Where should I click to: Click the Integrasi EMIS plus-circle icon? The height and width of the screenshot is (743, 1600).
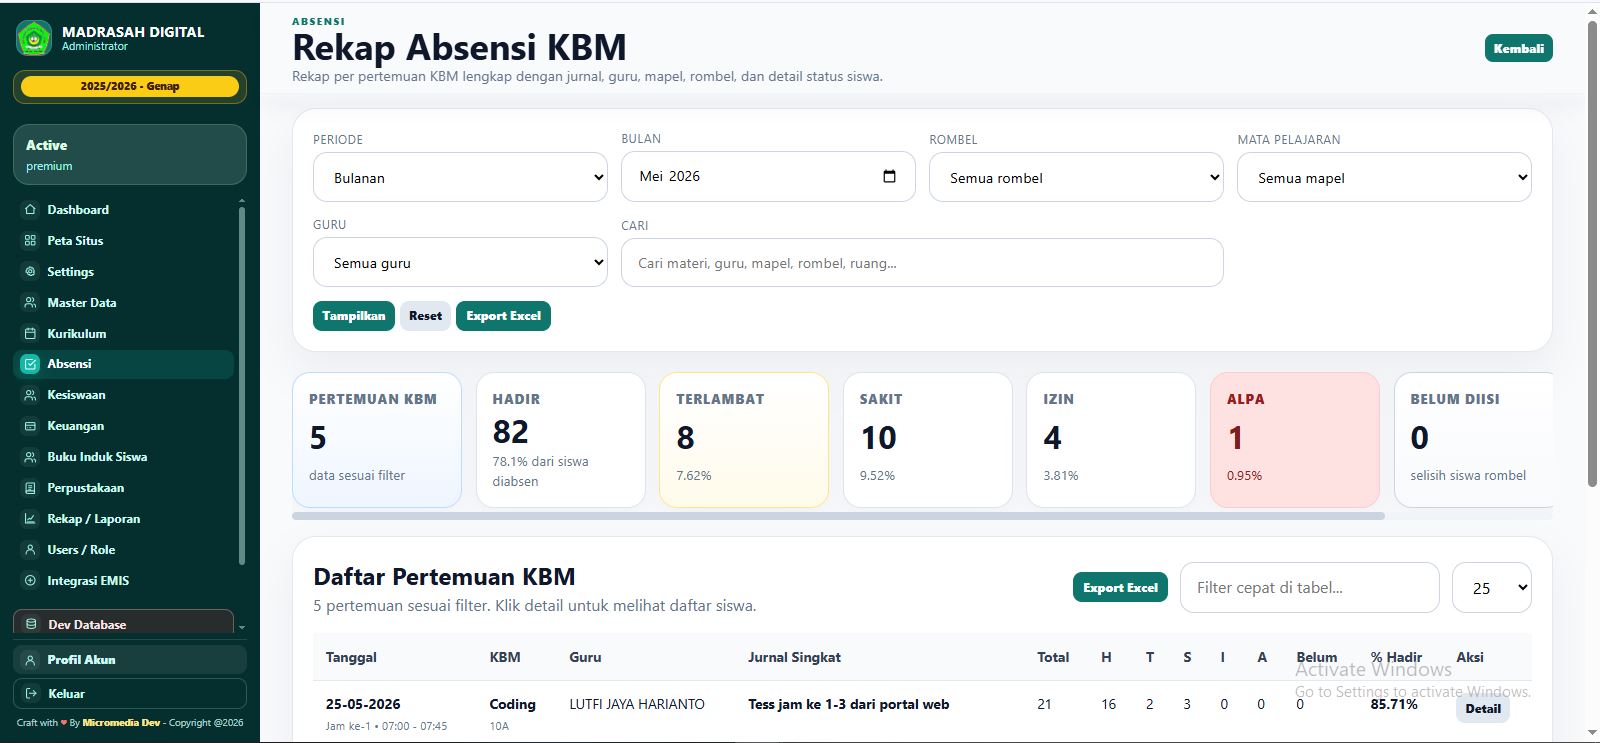point(30,581)
